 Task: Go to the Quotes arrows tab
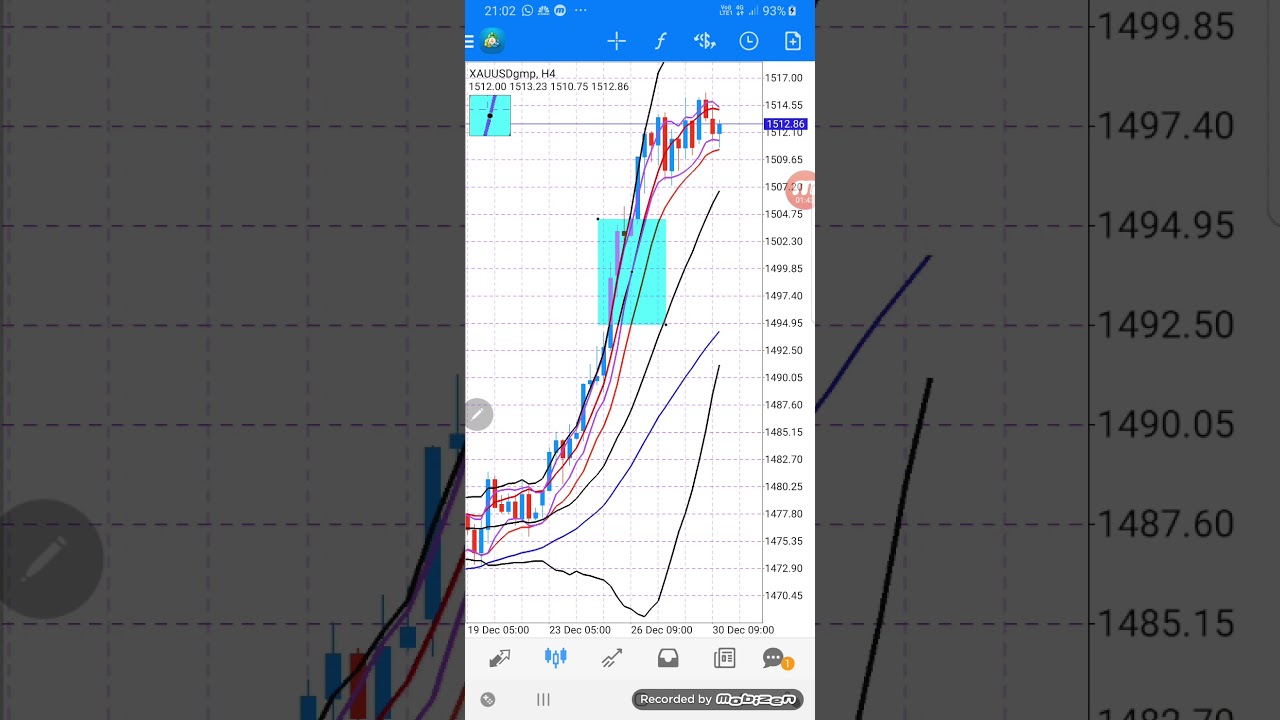pos(499,658)
